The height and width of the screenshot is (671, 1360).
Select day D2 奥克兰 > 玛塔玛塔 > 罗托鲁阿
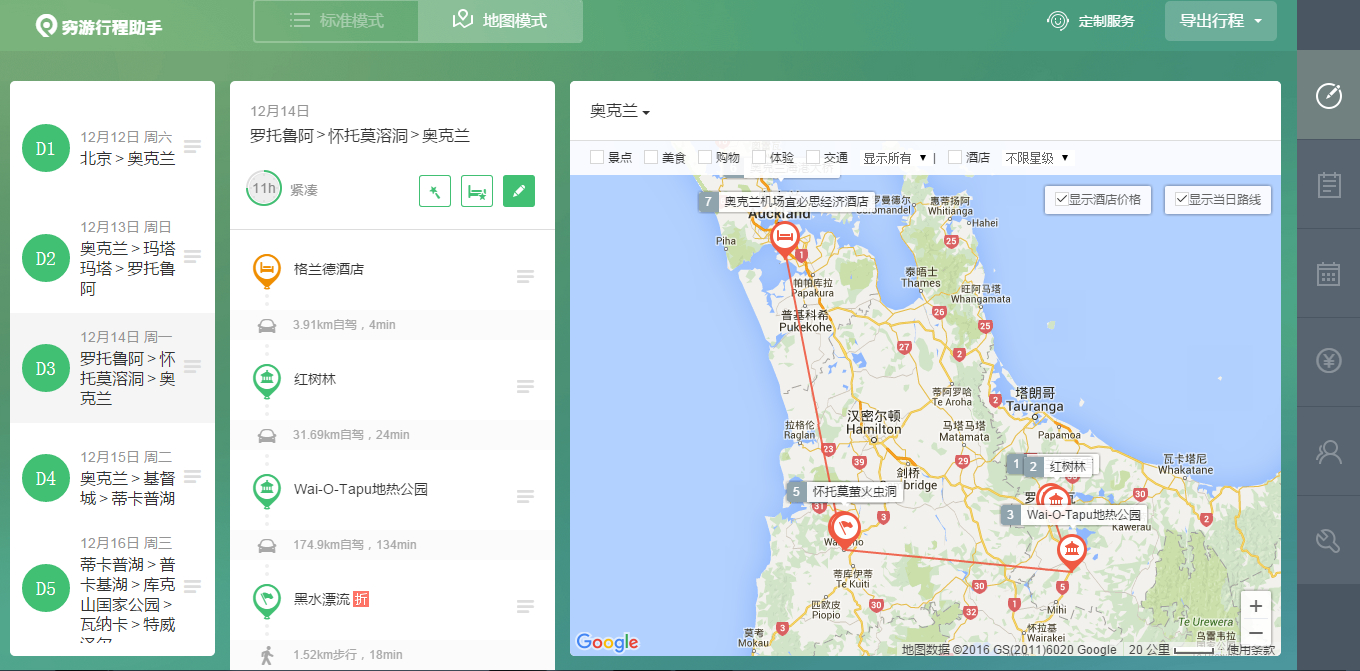(112, 258)
